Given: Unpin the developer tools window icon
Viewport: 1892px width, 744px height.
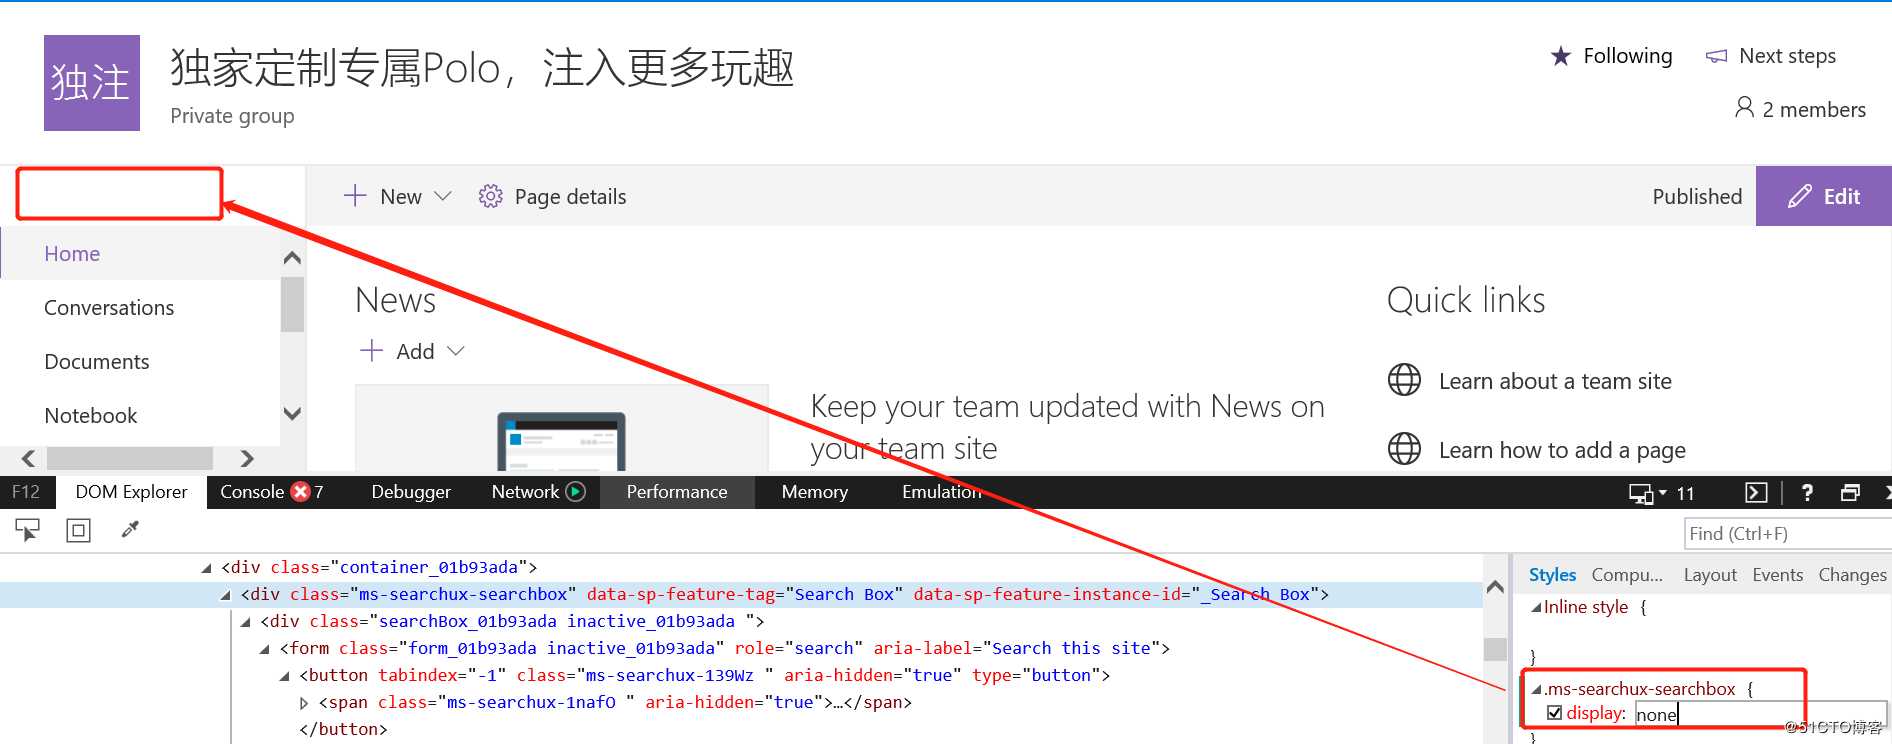Looking at the screenshot, I should 1850,492.
